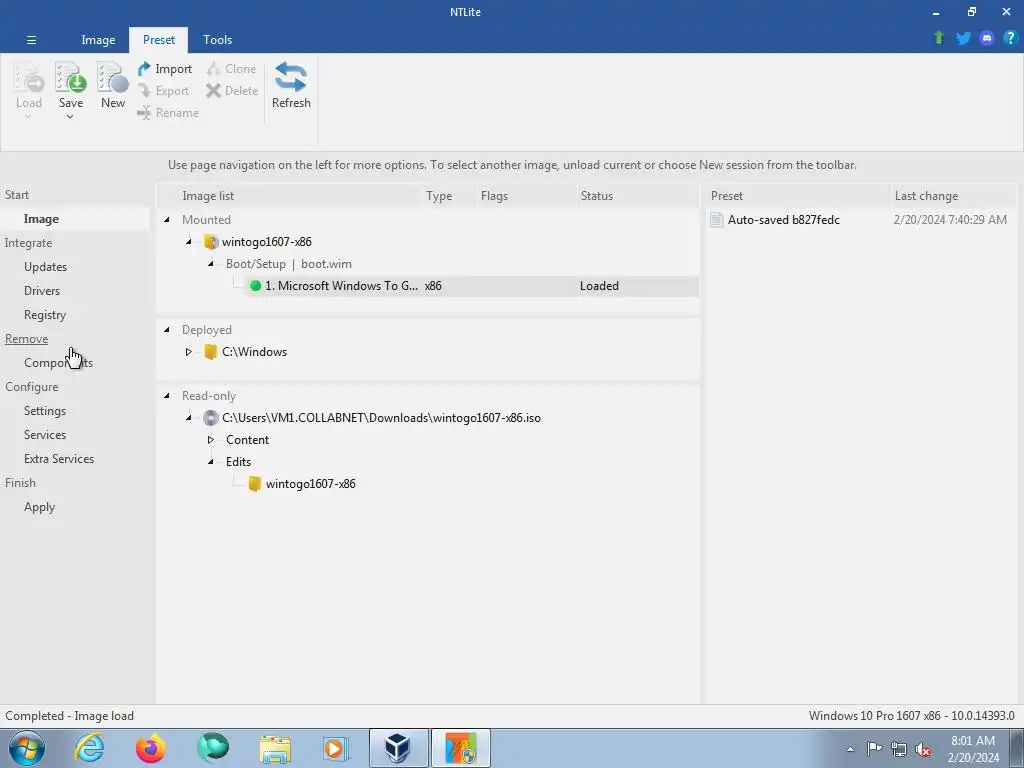Open the Image page in sidebar
The image size is (1024, 768).
[x=41, y=219]
